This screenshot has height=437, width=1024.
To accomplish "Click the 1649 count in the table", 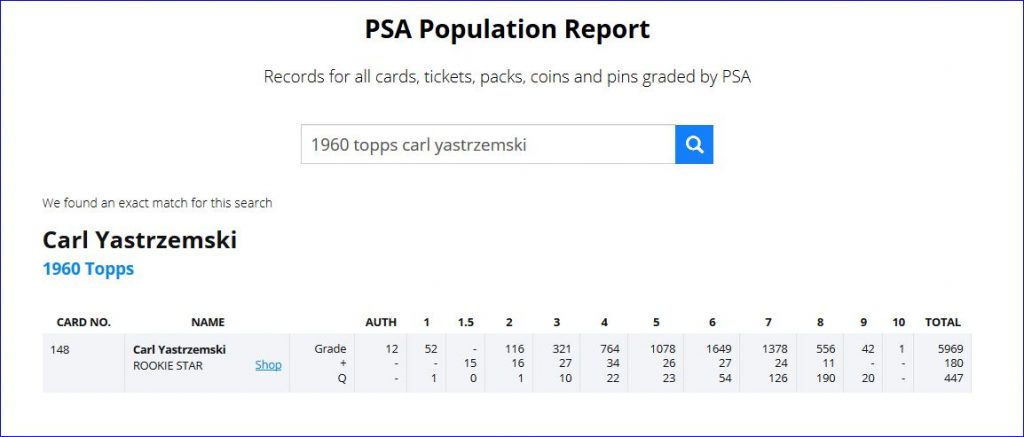I will click(719, 349).
